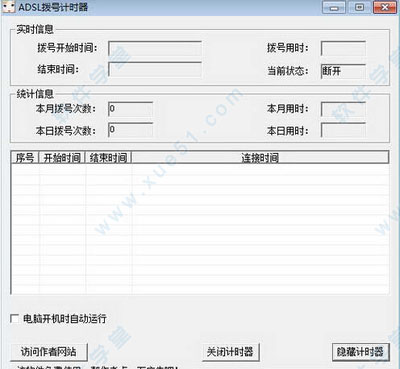400x369 pixels.
Task: Minimize the ADSL timer window
Action: pyautogui.click(x=334, y=7)
